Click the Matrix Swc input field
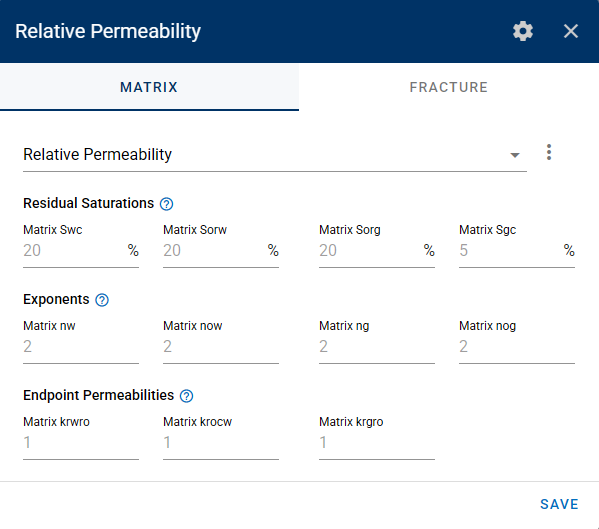This screenshot has width=599, height=529. click(x=81, y=251)
